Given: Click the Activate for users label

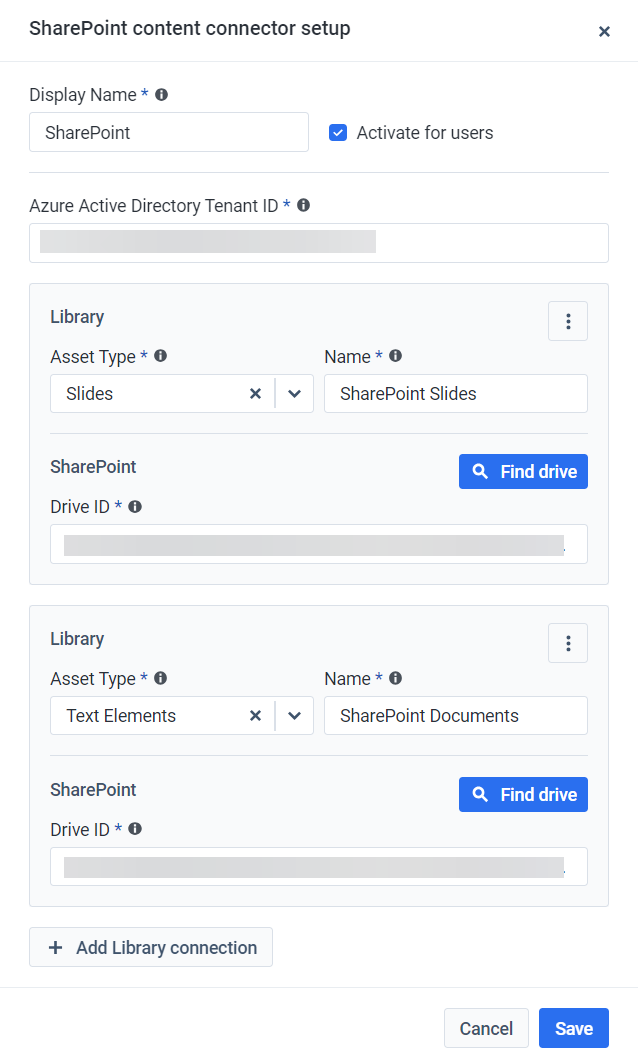Looking at the screenshot, I should pyautogui.click(x=425, y=133).
